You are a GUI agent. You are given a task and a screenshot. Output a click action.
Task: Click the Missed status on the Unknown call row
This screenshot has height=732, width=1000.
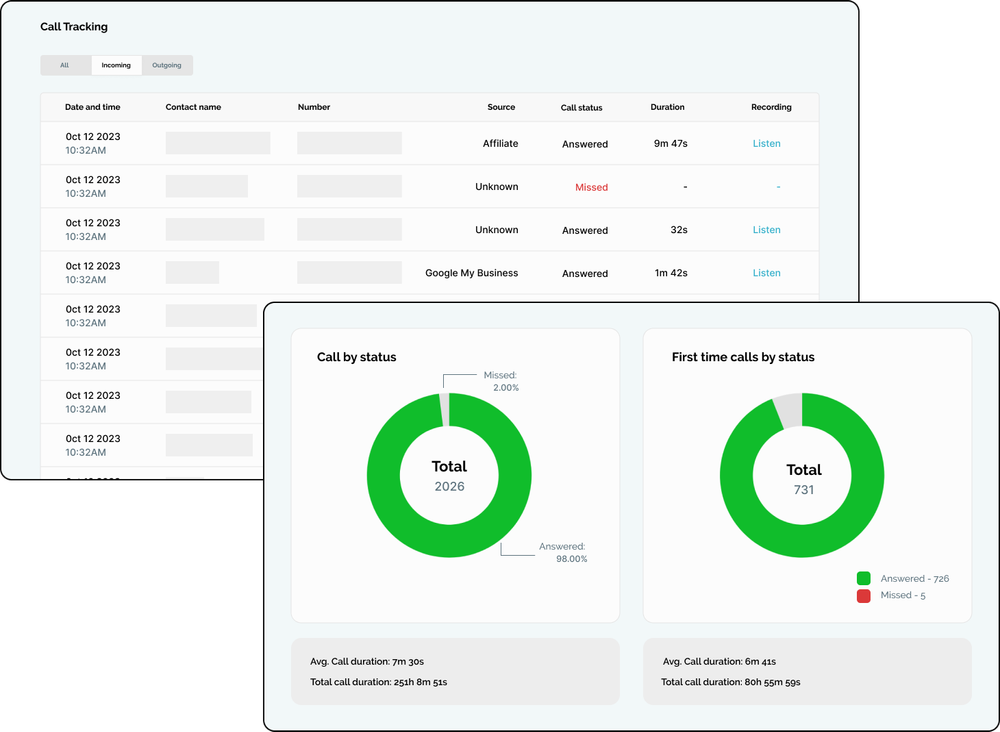[x=591, y=187]
